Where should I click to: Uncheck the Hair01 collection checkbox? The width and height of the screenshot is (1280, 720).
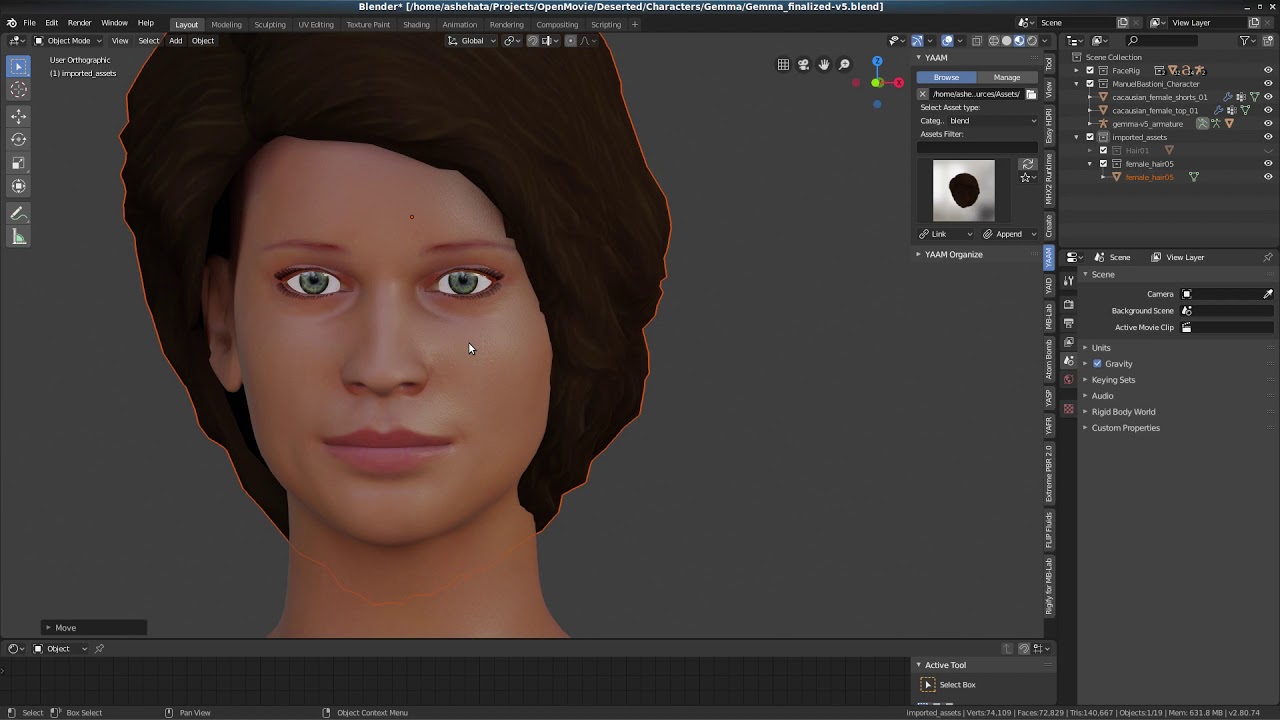(1103, 150)
